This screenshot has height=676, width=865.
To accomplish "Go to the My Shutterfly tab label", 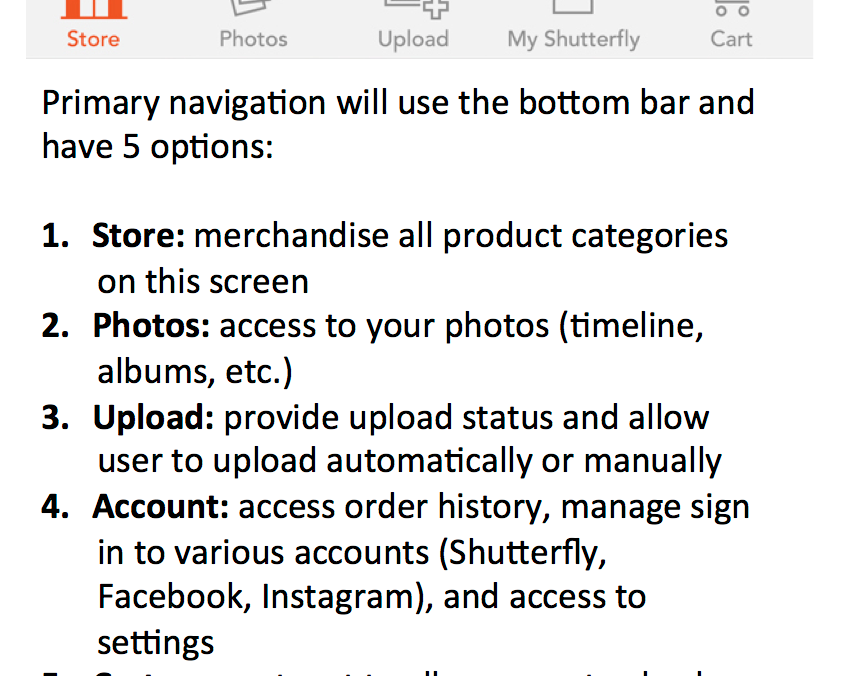I will coord(574,40).
